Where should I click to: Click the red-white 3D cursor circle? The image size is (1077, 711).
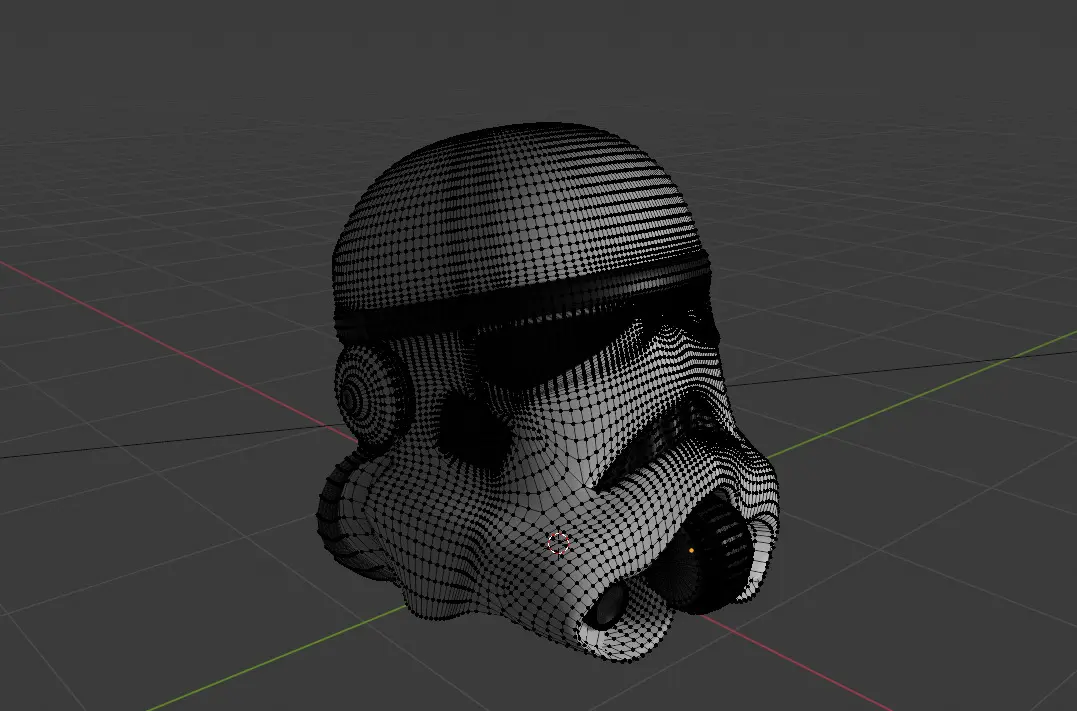[559, 543]
